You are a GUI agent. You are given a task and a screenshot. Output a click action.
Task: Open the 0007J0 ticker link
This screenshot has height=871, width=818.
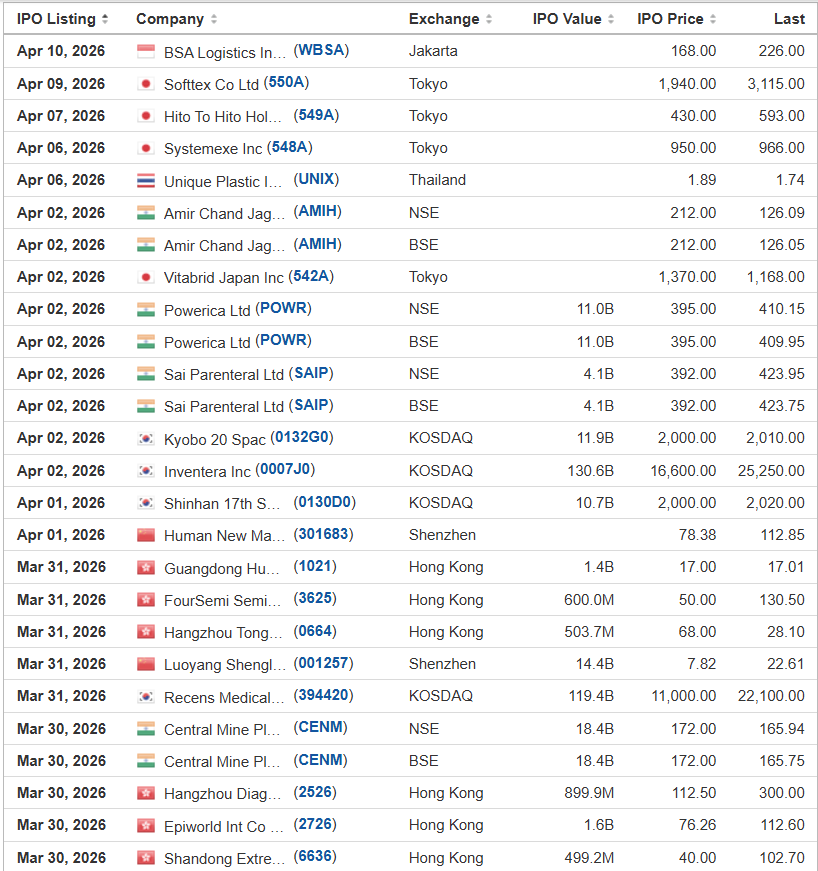pos(285,470)
